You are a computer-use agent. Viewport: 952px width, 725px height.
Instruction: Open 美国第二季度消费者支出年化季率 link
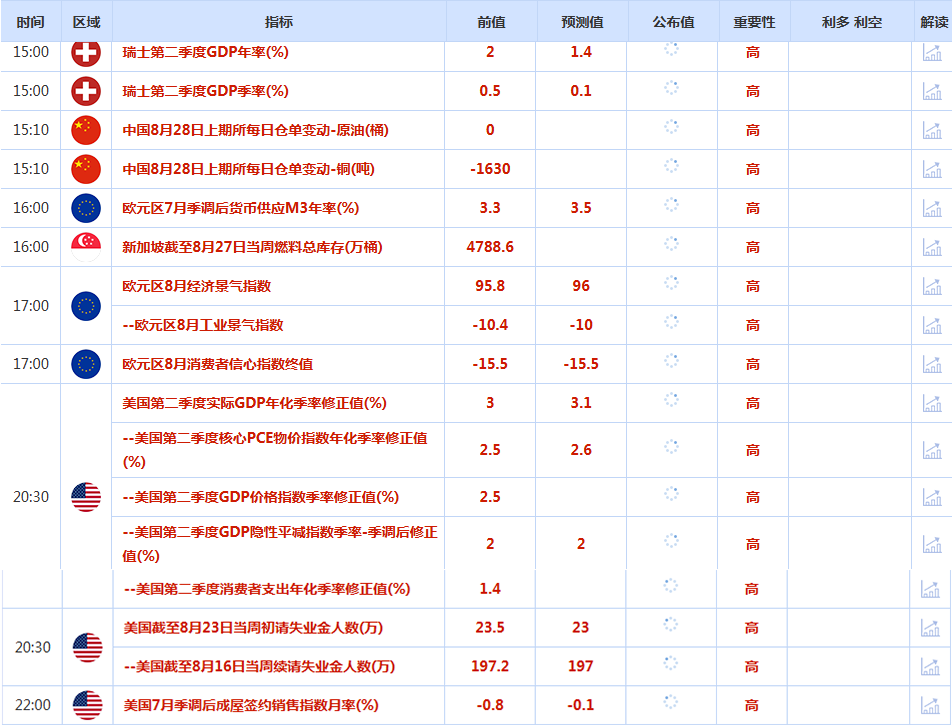pyautogui.click(x=267, y=588)
